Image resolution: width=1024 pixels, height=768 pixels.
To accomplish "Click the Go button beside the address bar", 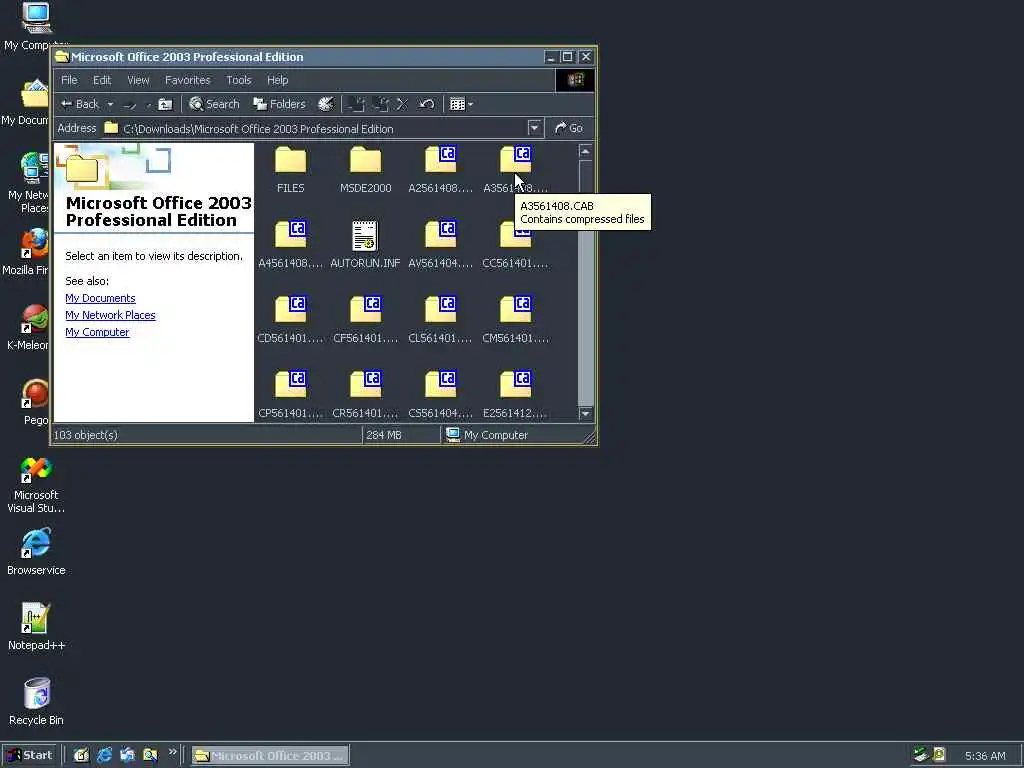I will click(x=568, y=128).
